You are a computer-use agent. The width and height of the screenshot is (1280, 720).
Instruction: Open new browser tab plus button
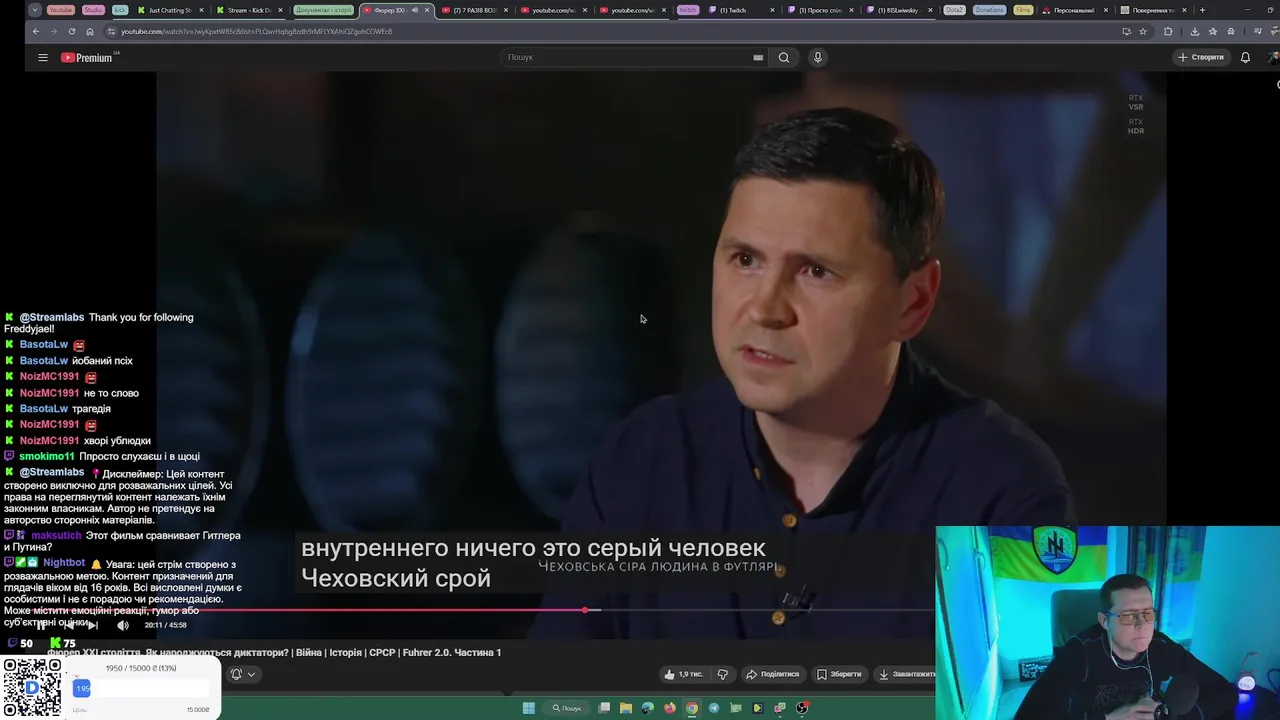pyautogui.click(x=1202, y=10)
